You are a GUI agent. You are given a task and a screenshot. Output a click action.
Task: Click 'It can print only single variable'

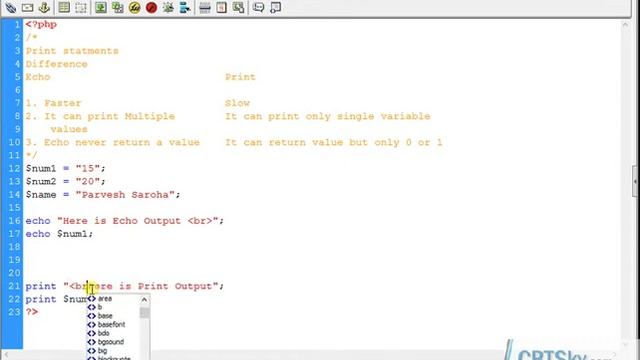tap(328, 116)
